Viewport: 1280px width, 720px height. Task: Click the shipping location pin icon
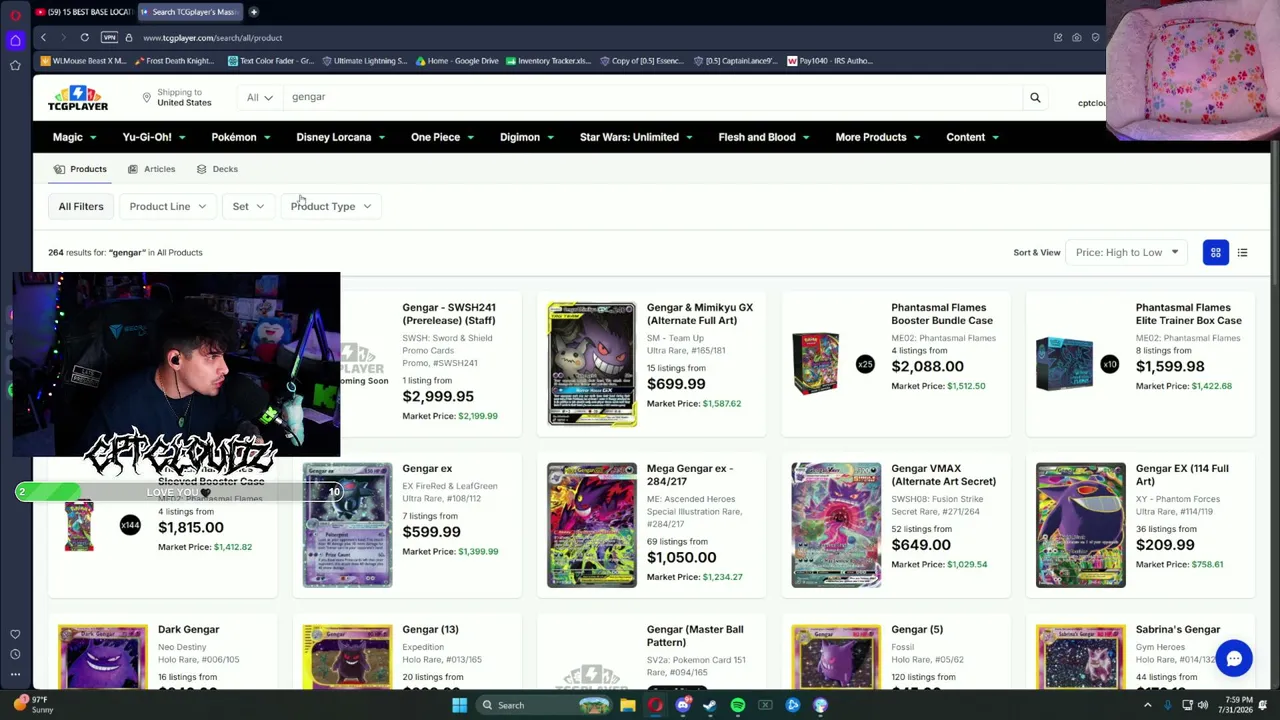146,98
